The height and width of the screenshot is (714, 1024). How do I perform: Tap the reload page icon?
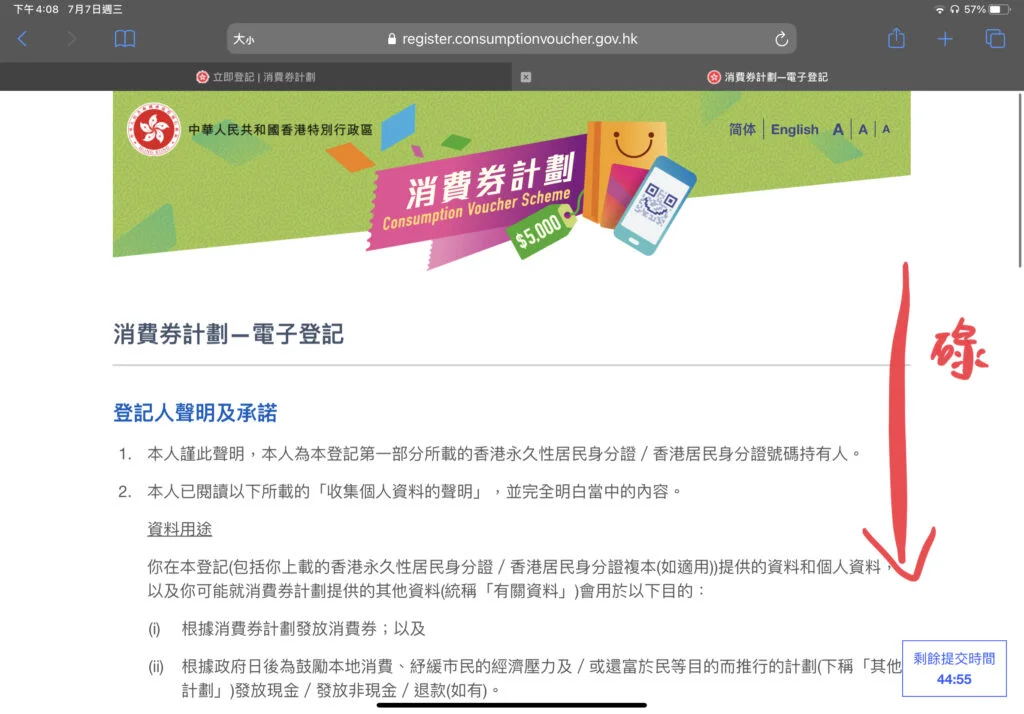[x=781, y=39]
